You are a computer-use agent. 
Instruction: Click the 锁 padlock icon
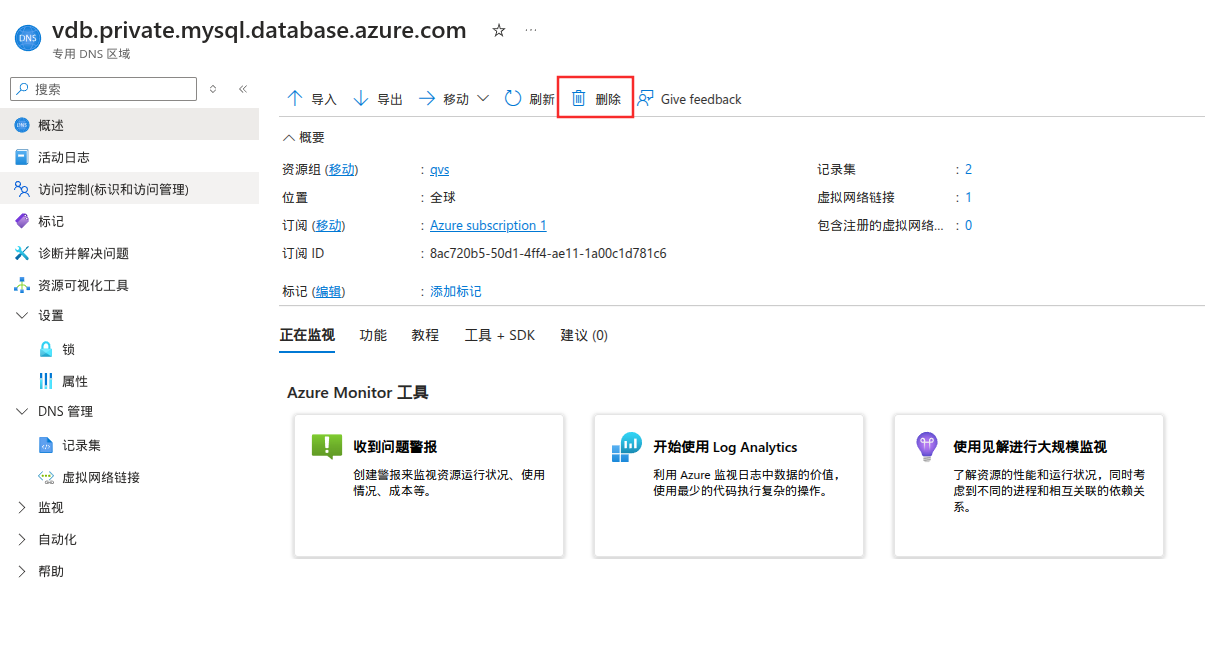46,349
